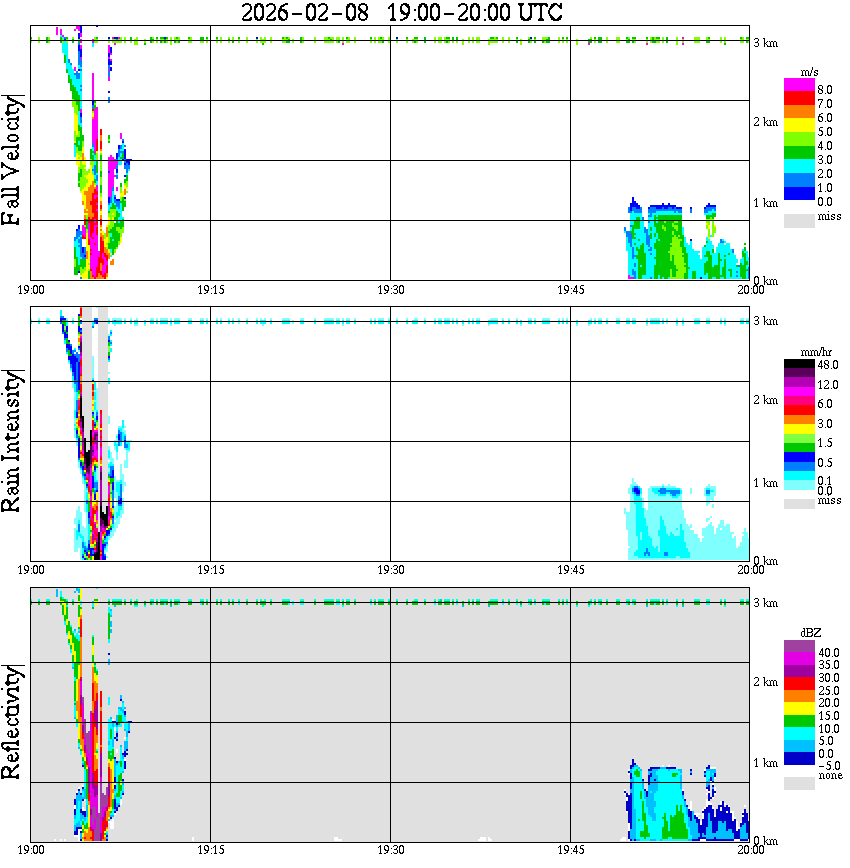Click the 'Rain Intensity' vertical axis label
This screenshot has height=868, width=850.
coord(12,441)
